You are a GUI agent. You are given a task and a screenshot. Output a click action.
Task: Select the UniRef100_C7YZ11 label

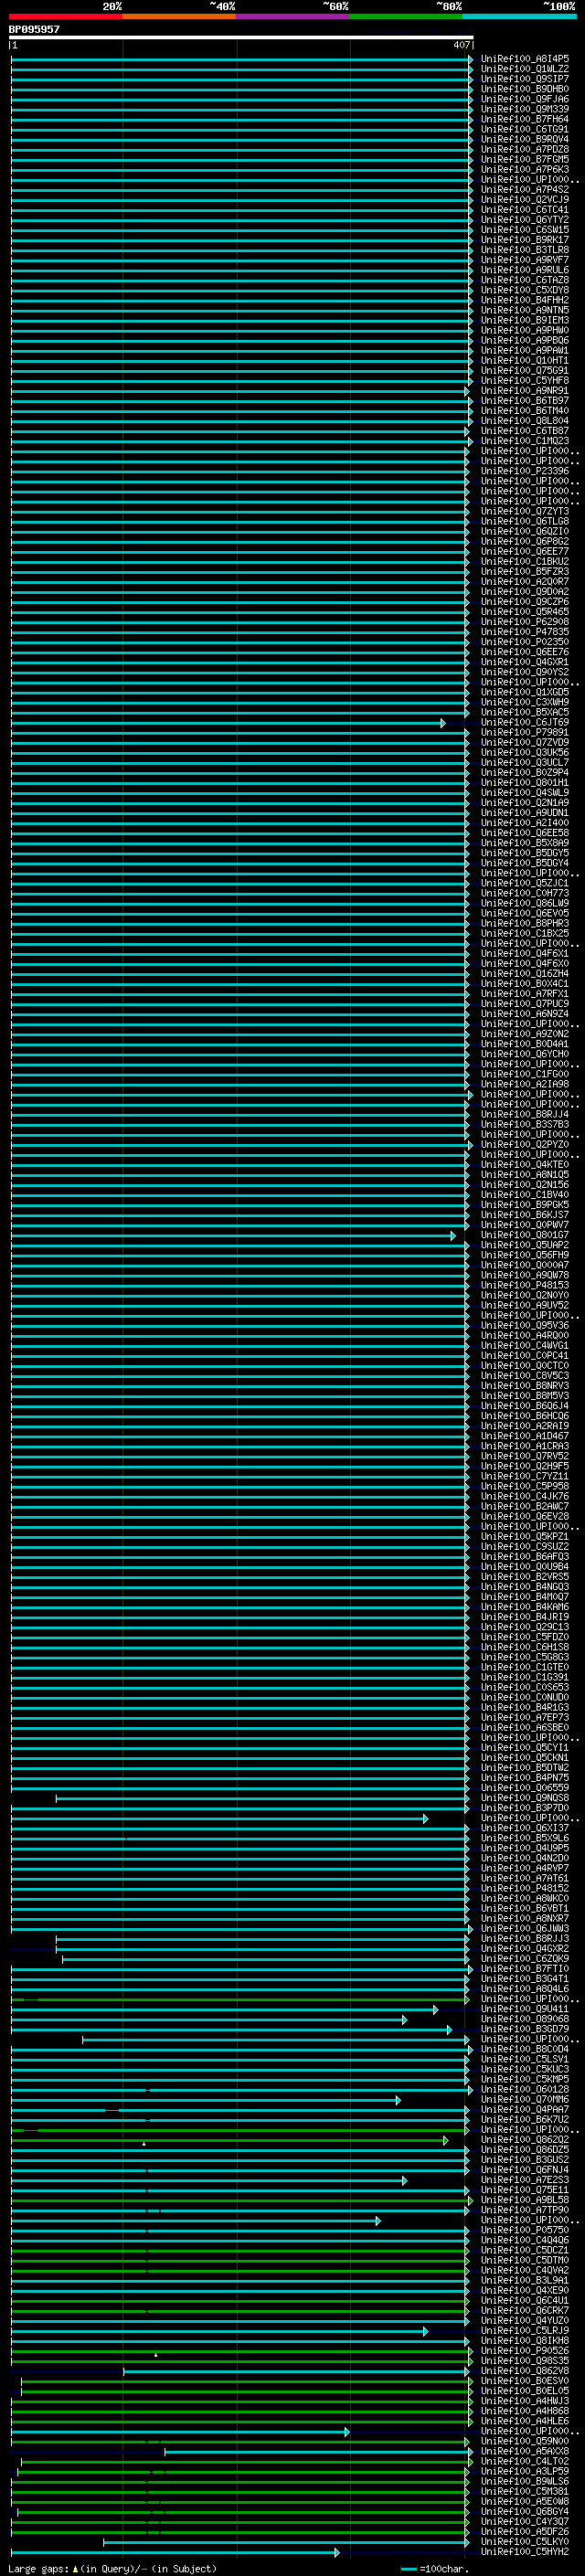(525, 1476)
